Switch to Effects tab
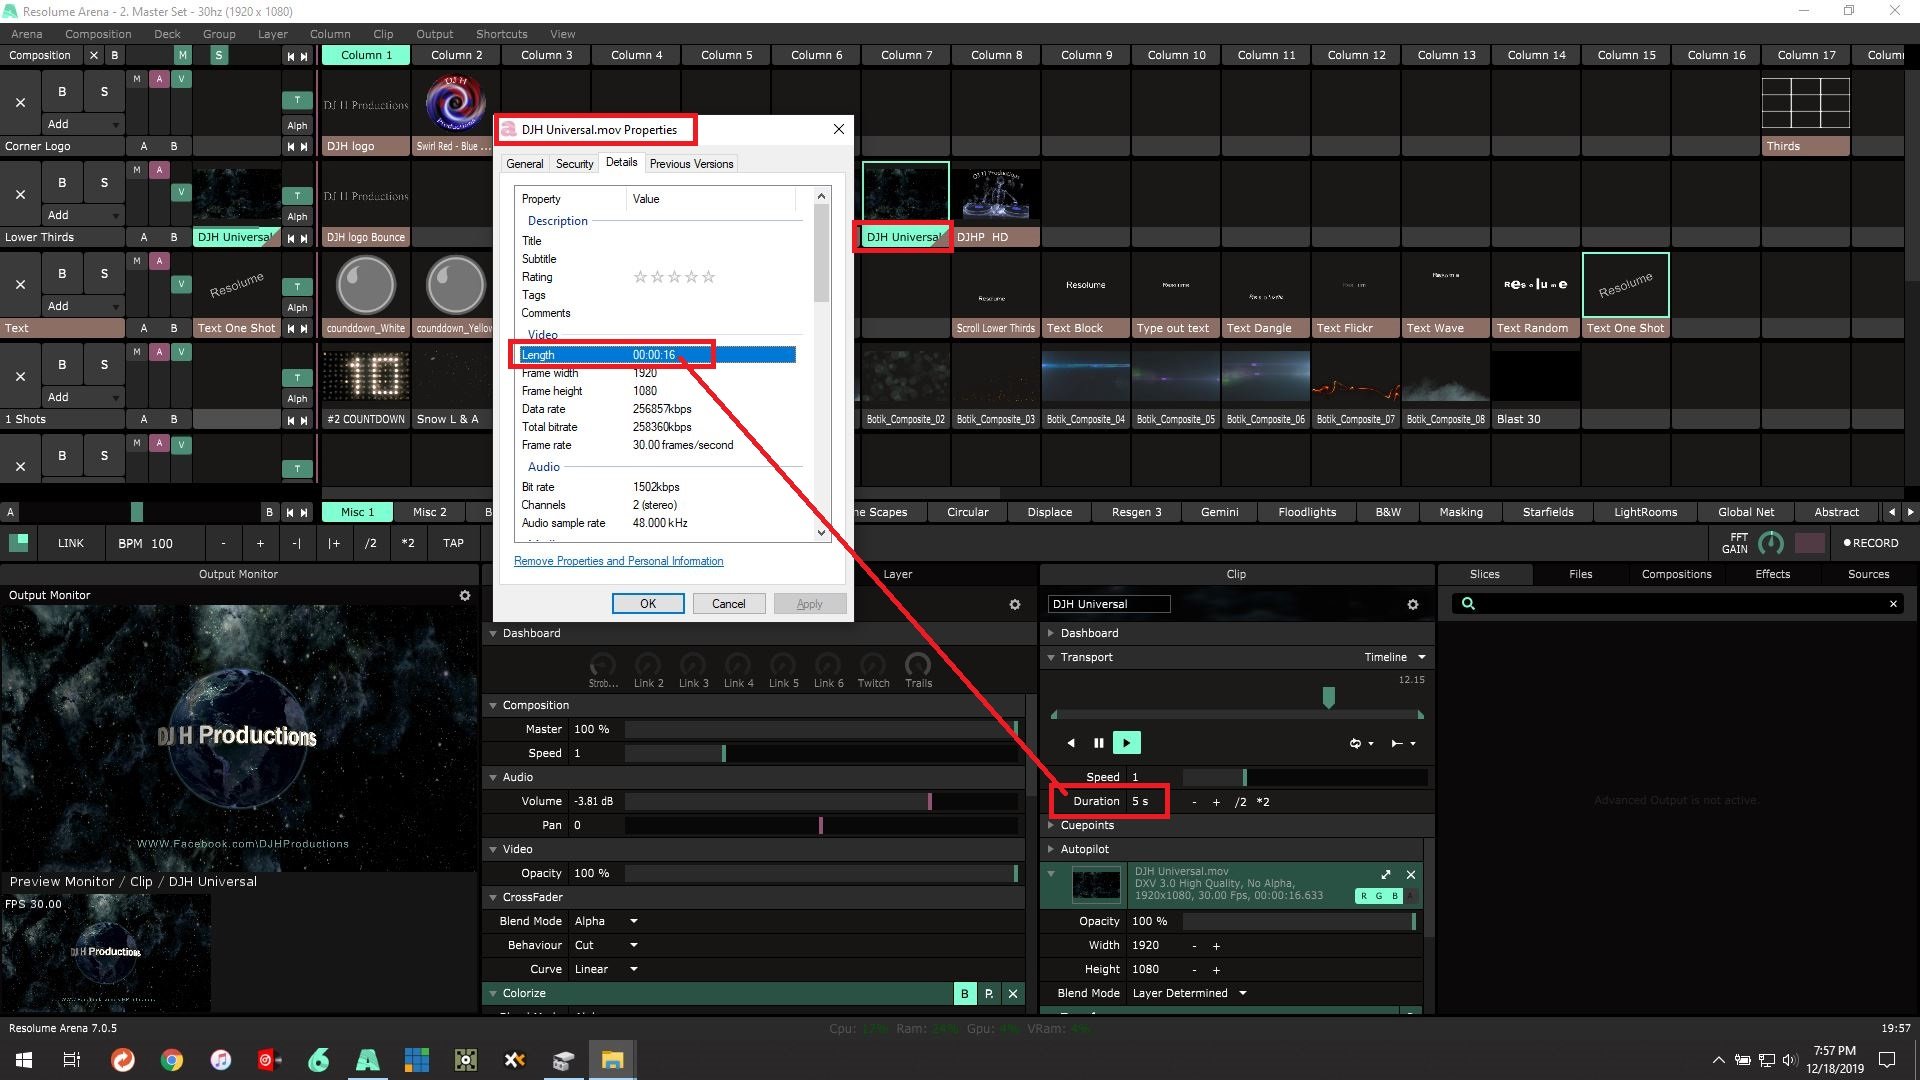The height and width of the screenshot is (1080, 1920). coord(1771,574)
